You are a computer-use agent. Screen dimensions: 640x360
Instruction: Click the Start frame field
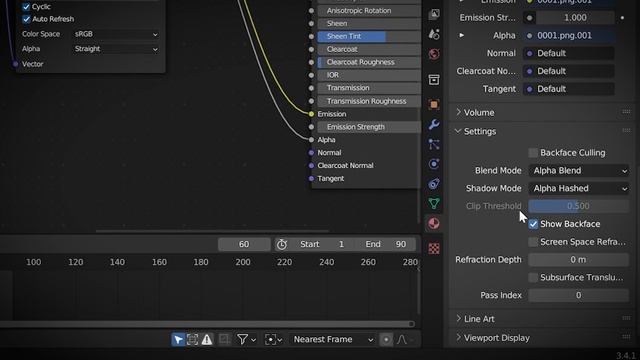(323, 244)
